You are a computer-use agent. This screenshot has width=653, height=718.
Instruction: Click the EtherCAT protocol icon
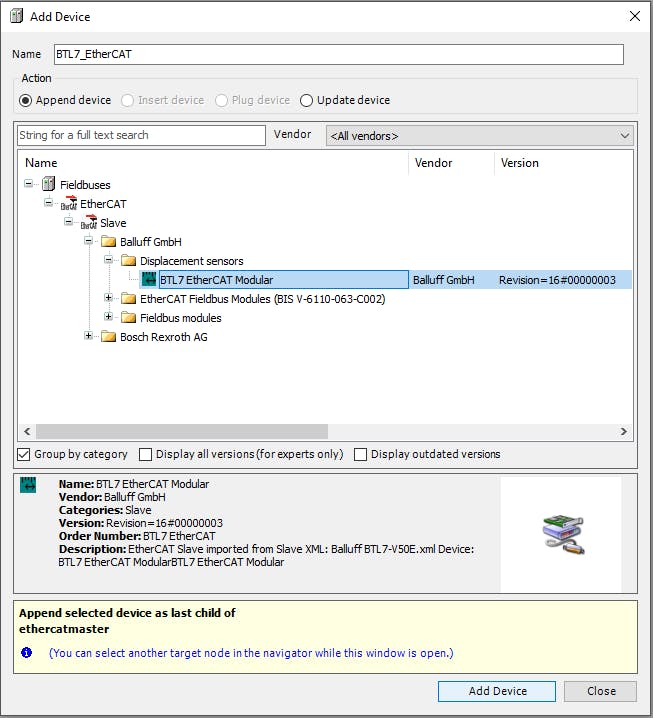tap(69, 203)
